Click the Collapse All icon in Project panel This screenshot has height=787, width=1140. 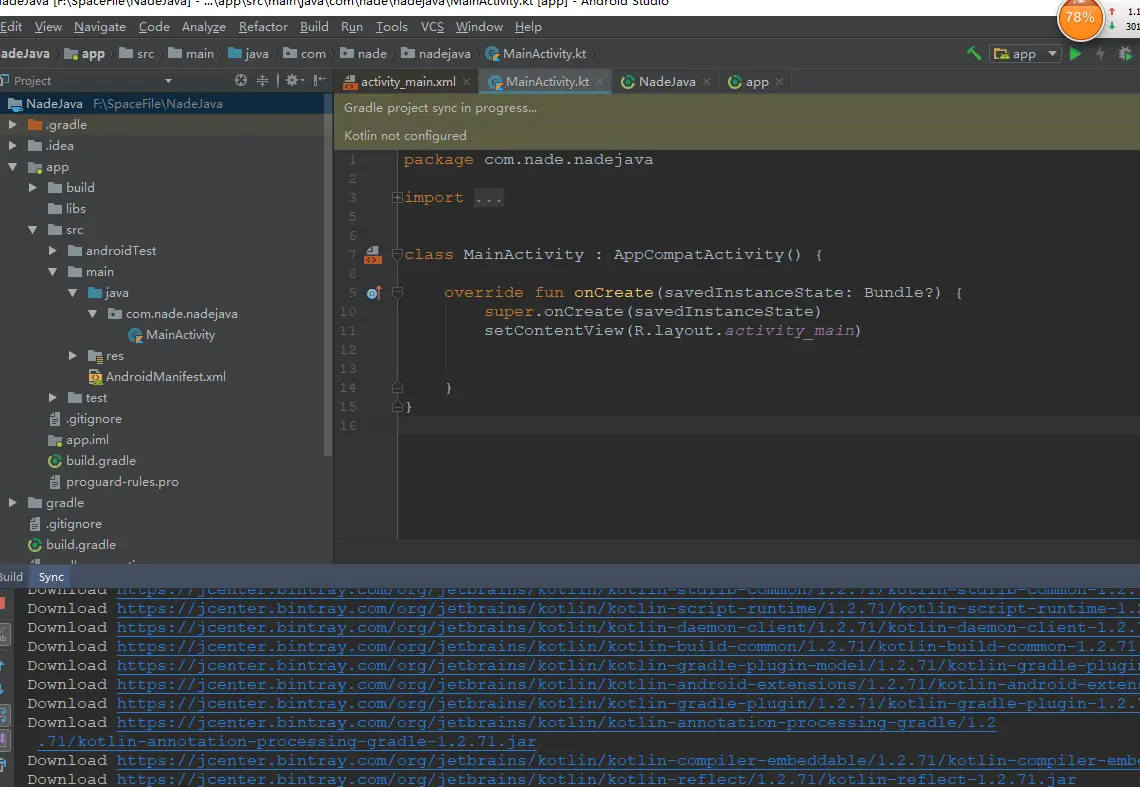point(262,80)
